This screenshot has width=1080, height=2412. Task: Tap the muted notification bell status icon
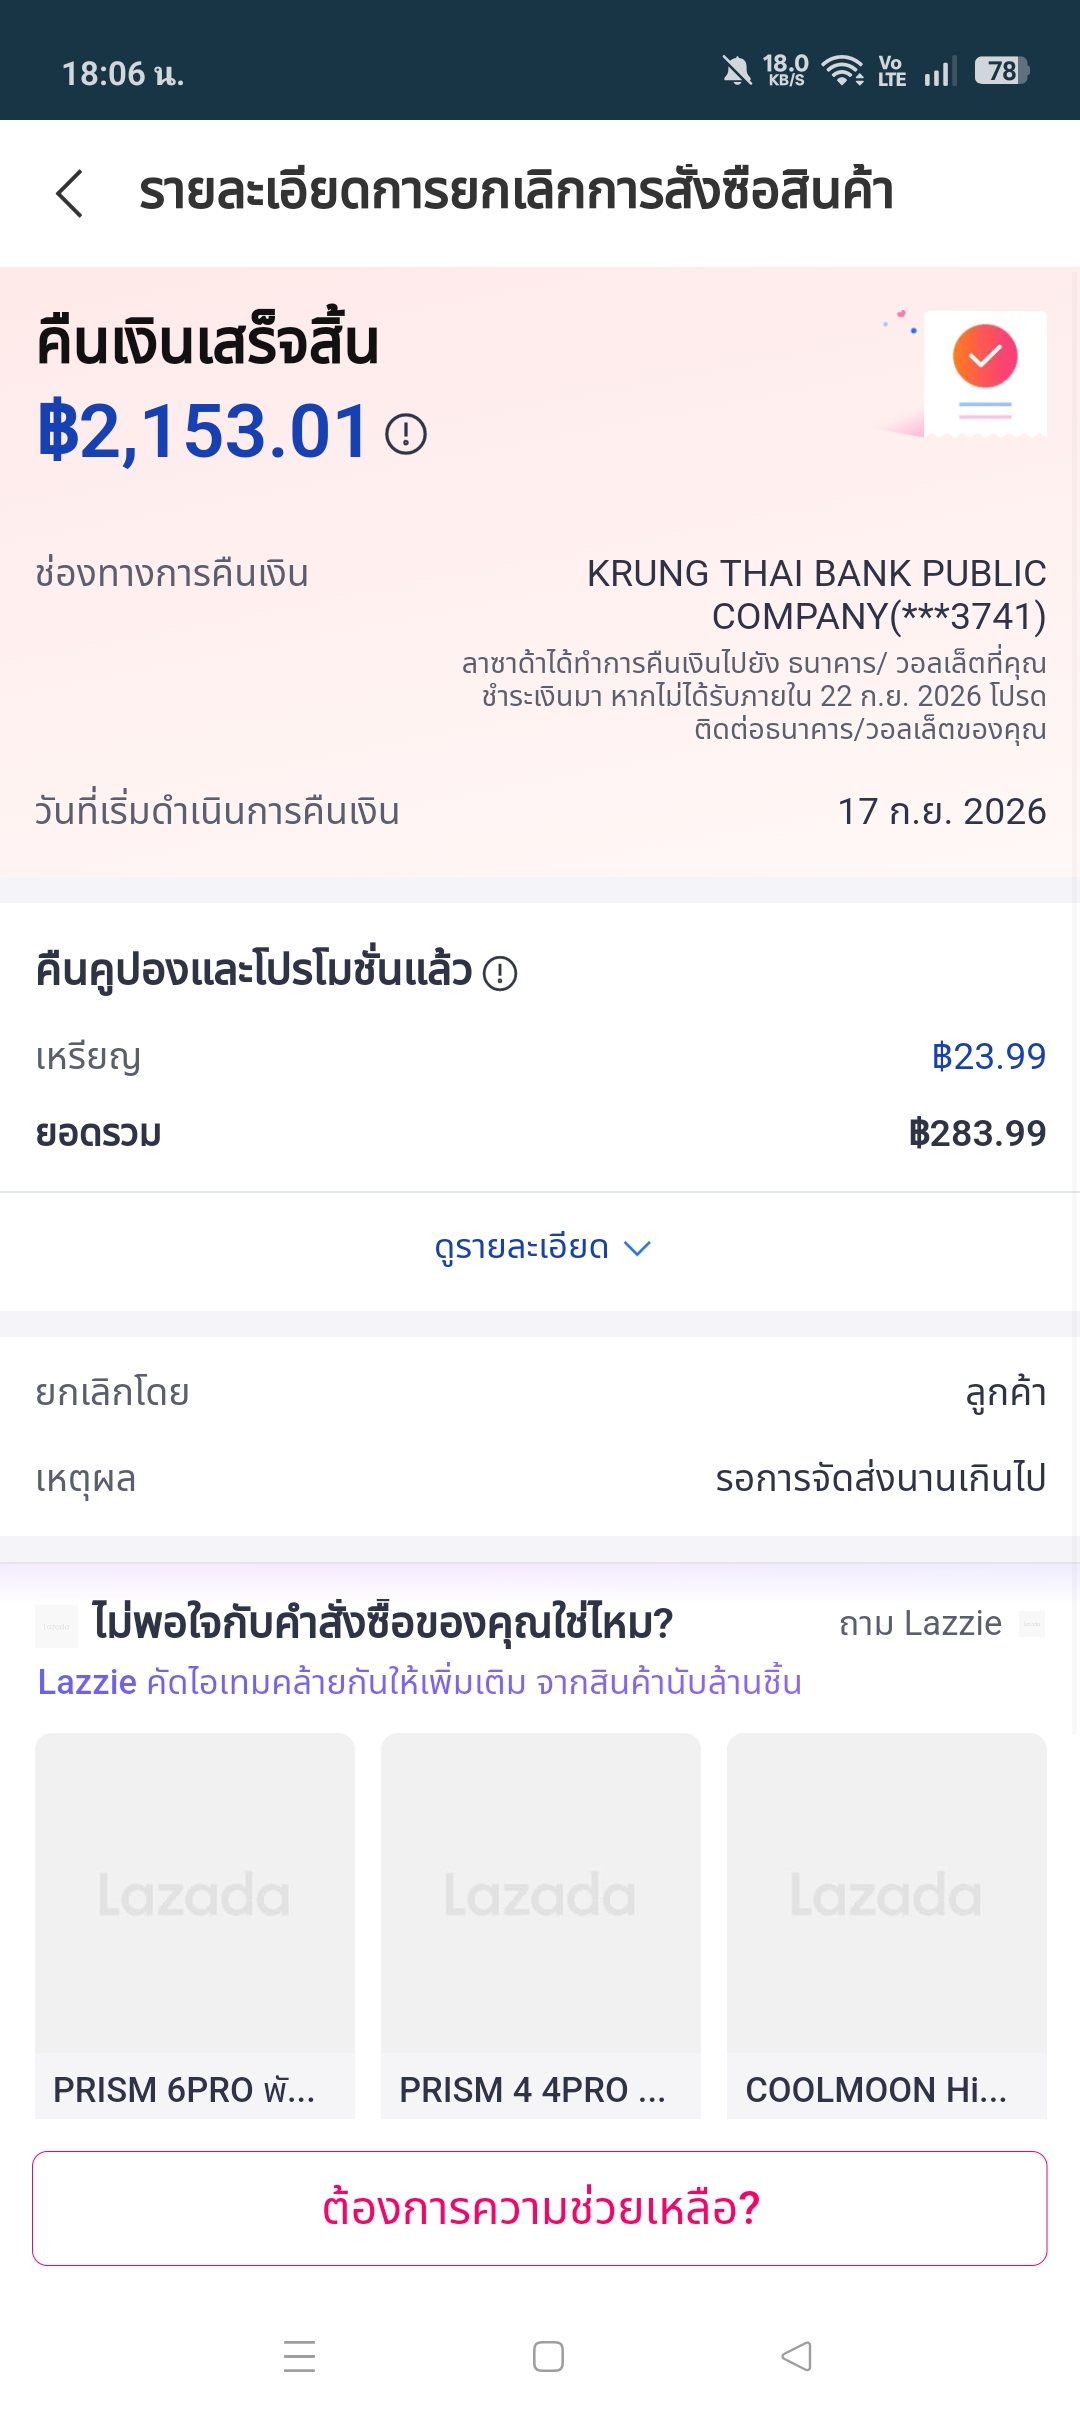pyautogui.click(x=737, y=71)
